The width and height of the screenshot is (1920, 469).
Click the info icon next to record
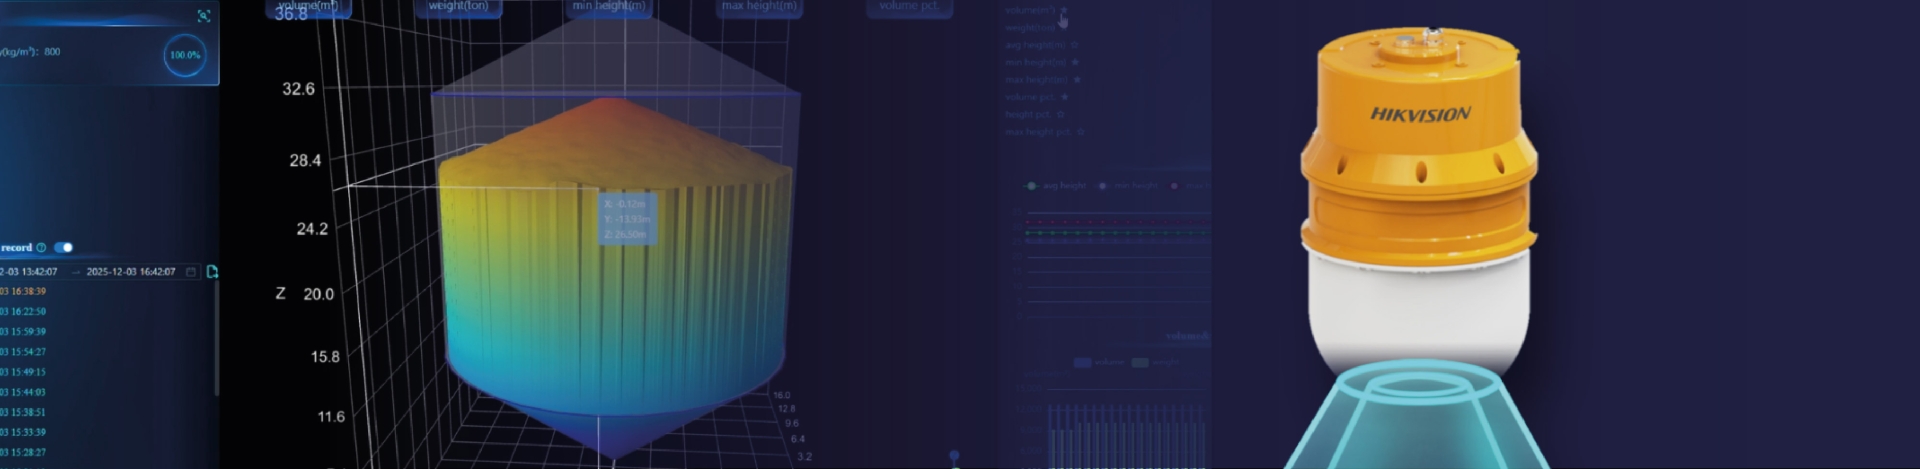[41, 247]
